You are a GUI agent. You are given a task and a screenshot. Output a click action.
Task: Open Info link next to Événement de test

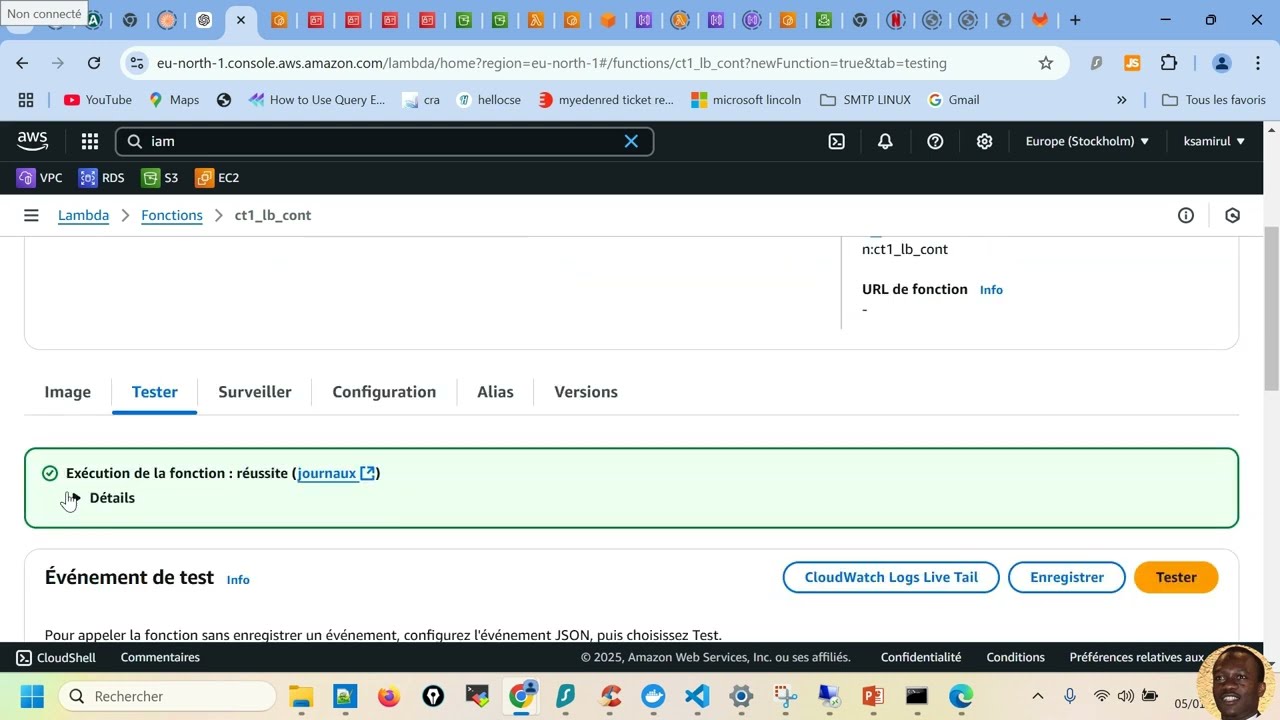coord(238,580)
